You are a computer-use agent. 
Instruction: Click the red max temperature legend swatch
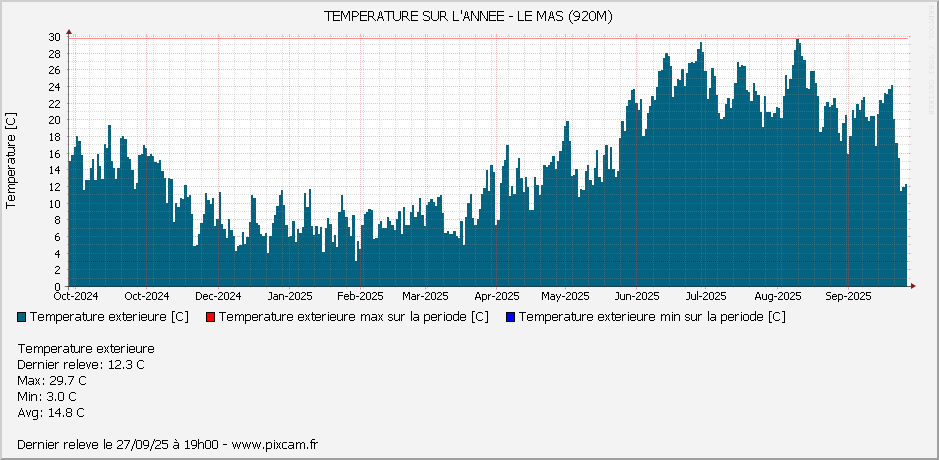[x=211, y=317]
